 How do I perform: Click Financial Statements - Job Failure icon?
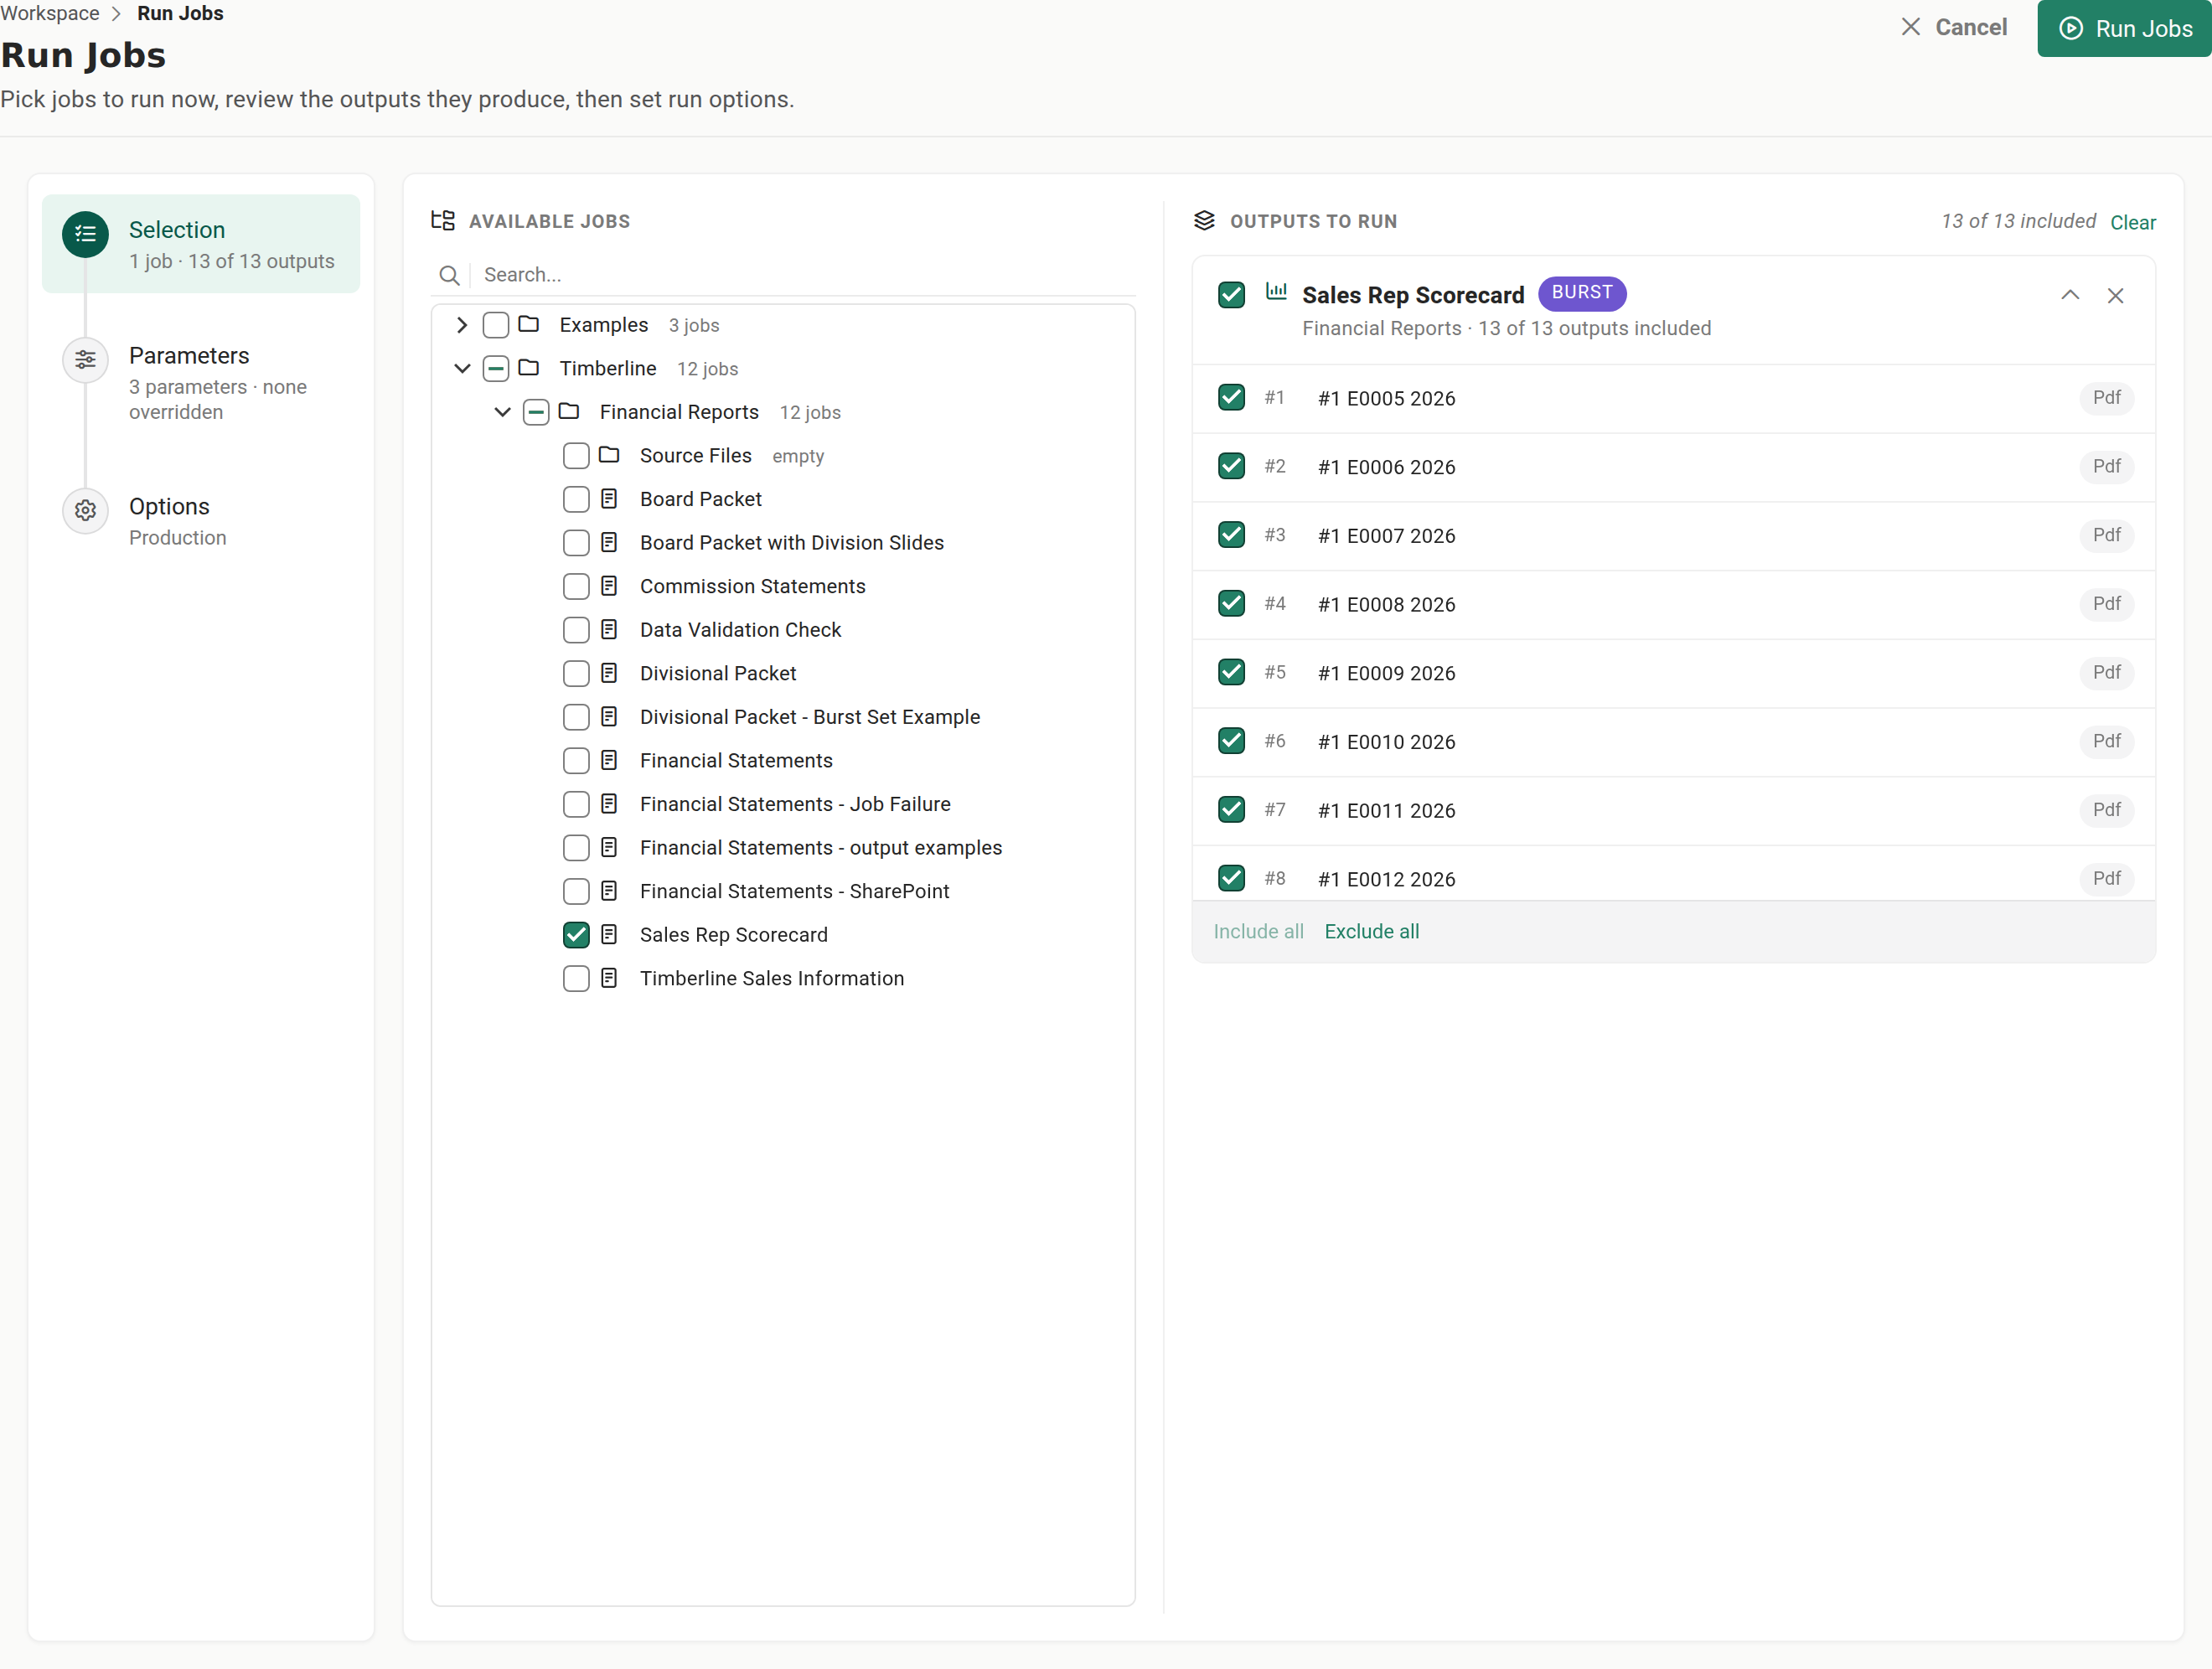click(609, 803)
